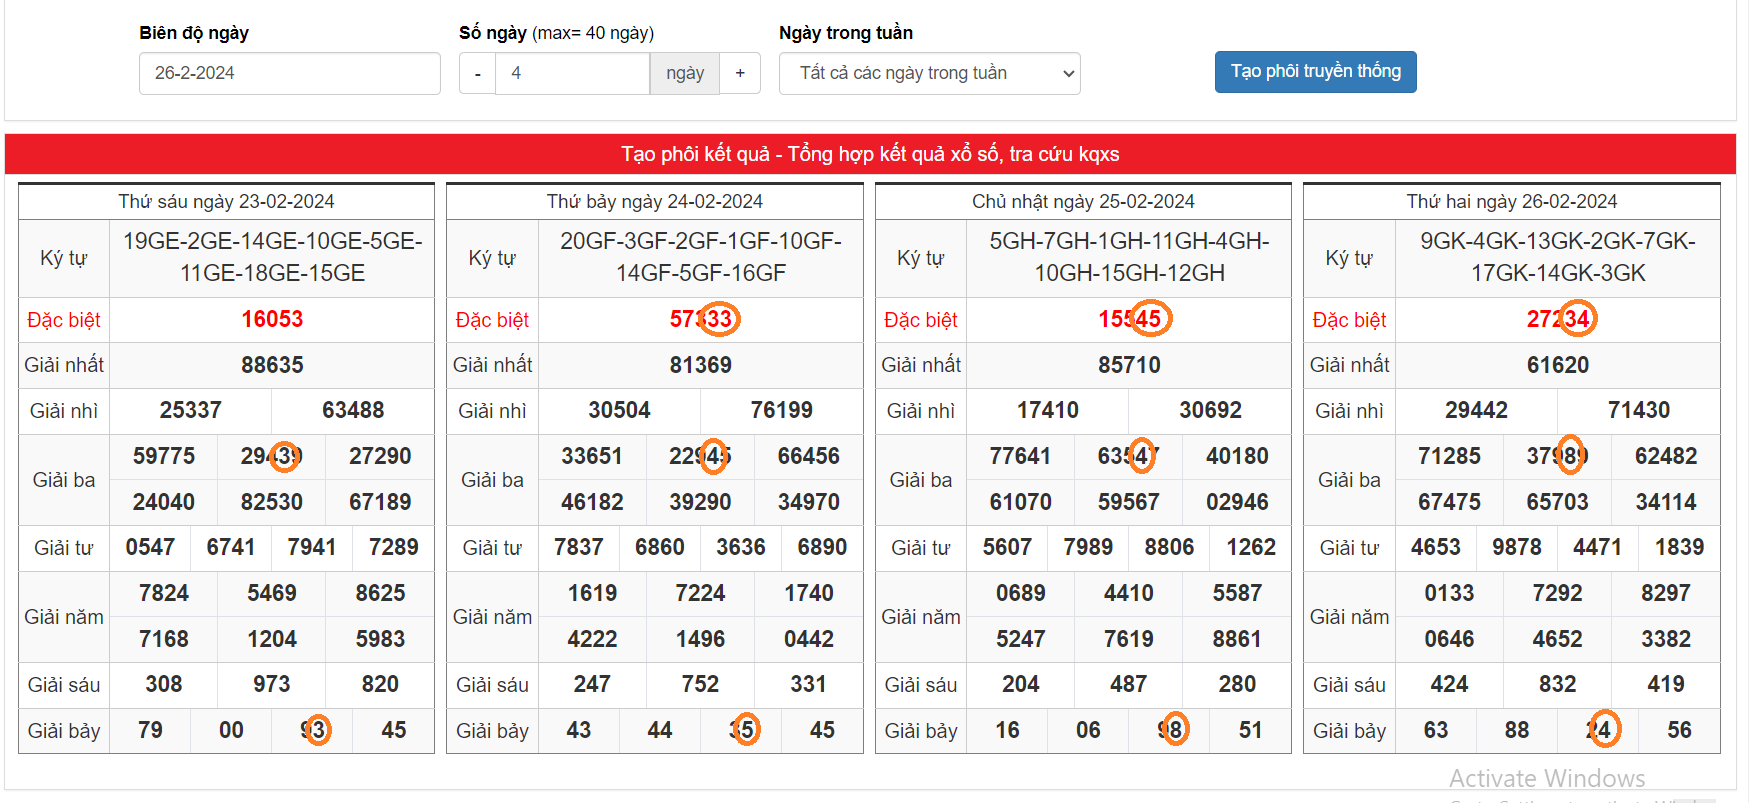Click the gray "ngày" unit label
This screenshot has width=1749, height=803.
(685, 74)
